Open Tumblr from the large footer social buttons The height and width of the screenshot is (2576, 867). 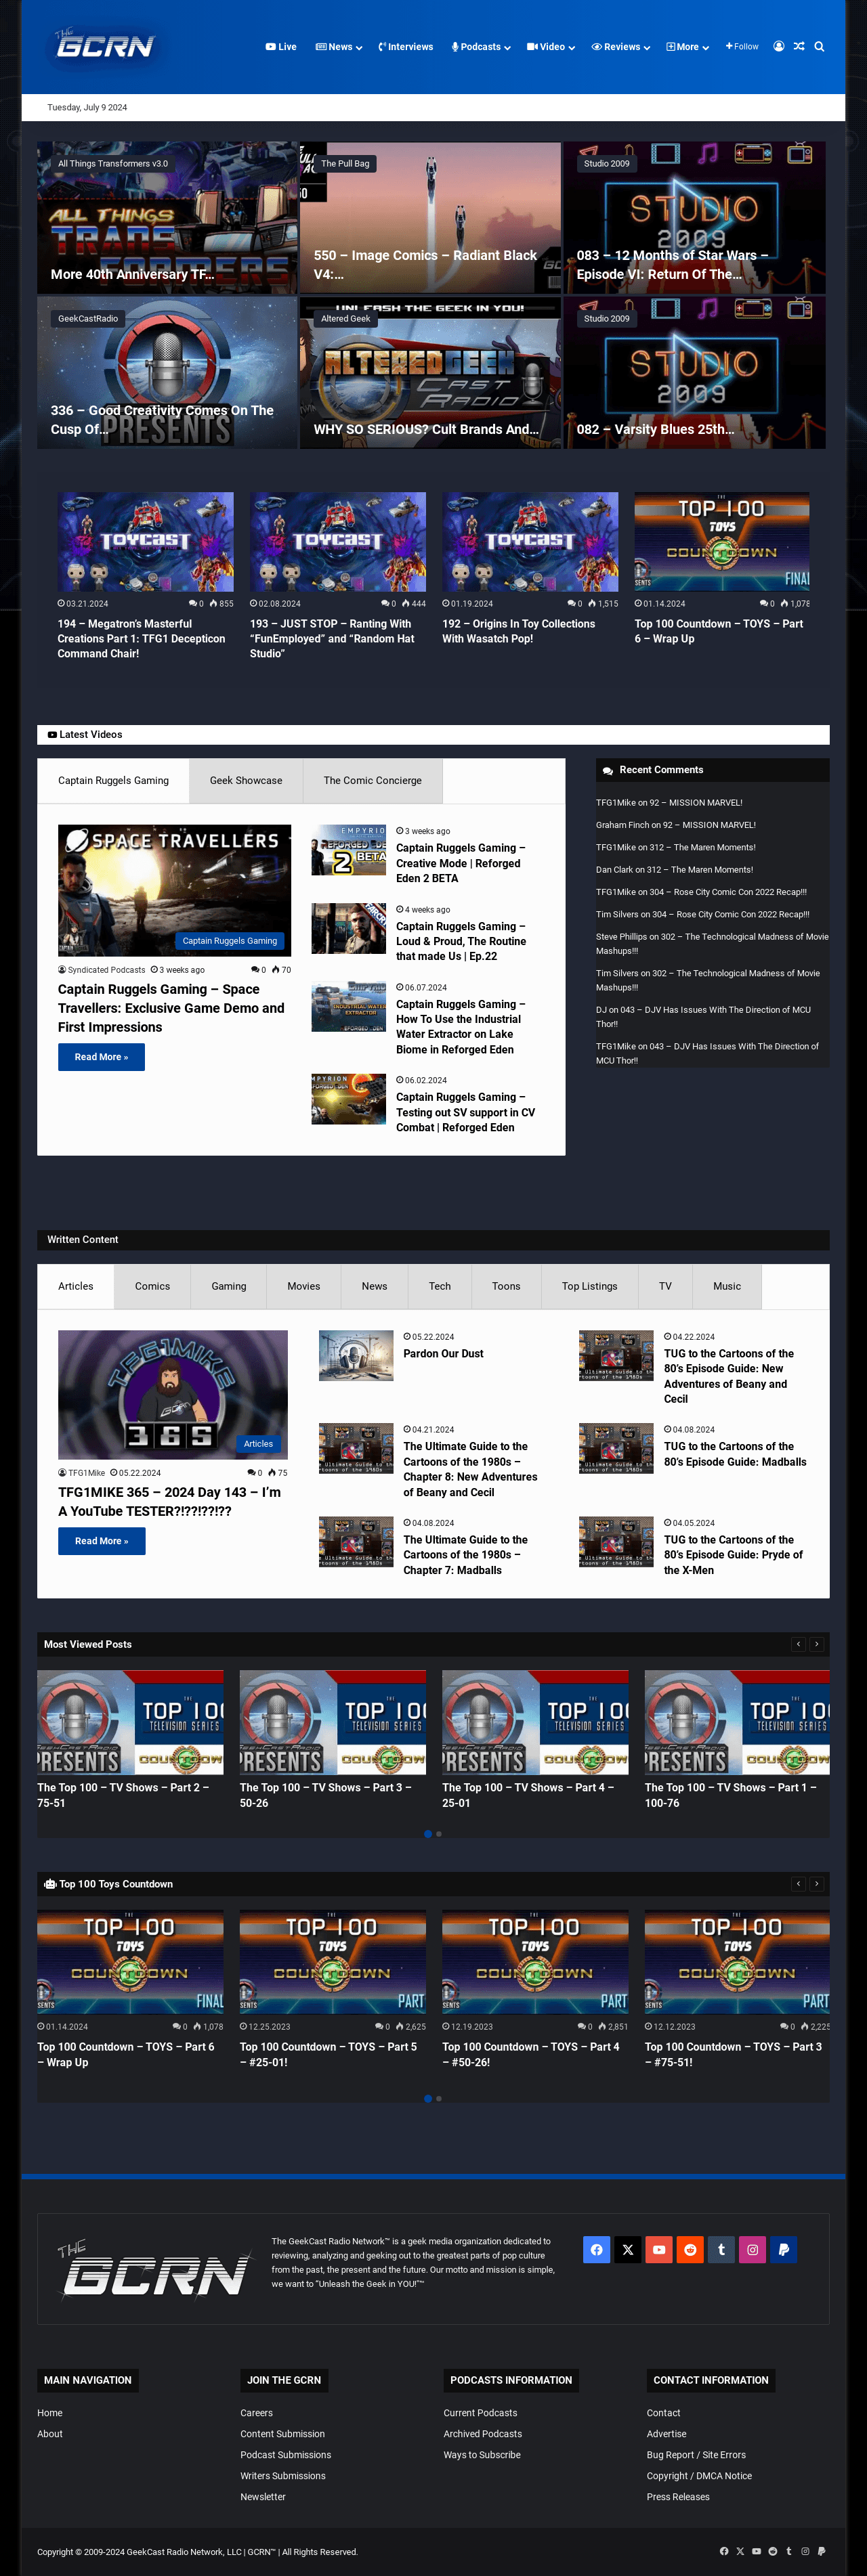tap(721, 2249)
